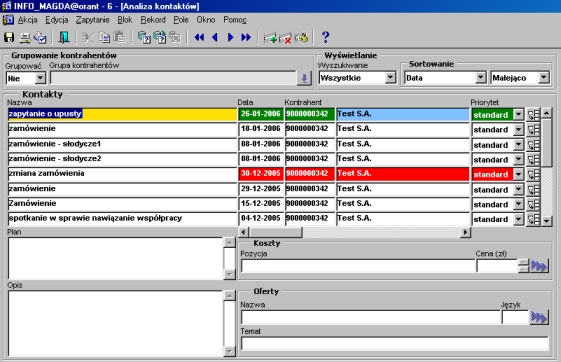Click into the Opis text area
The image size is (561, 362).
pos(116,323)
